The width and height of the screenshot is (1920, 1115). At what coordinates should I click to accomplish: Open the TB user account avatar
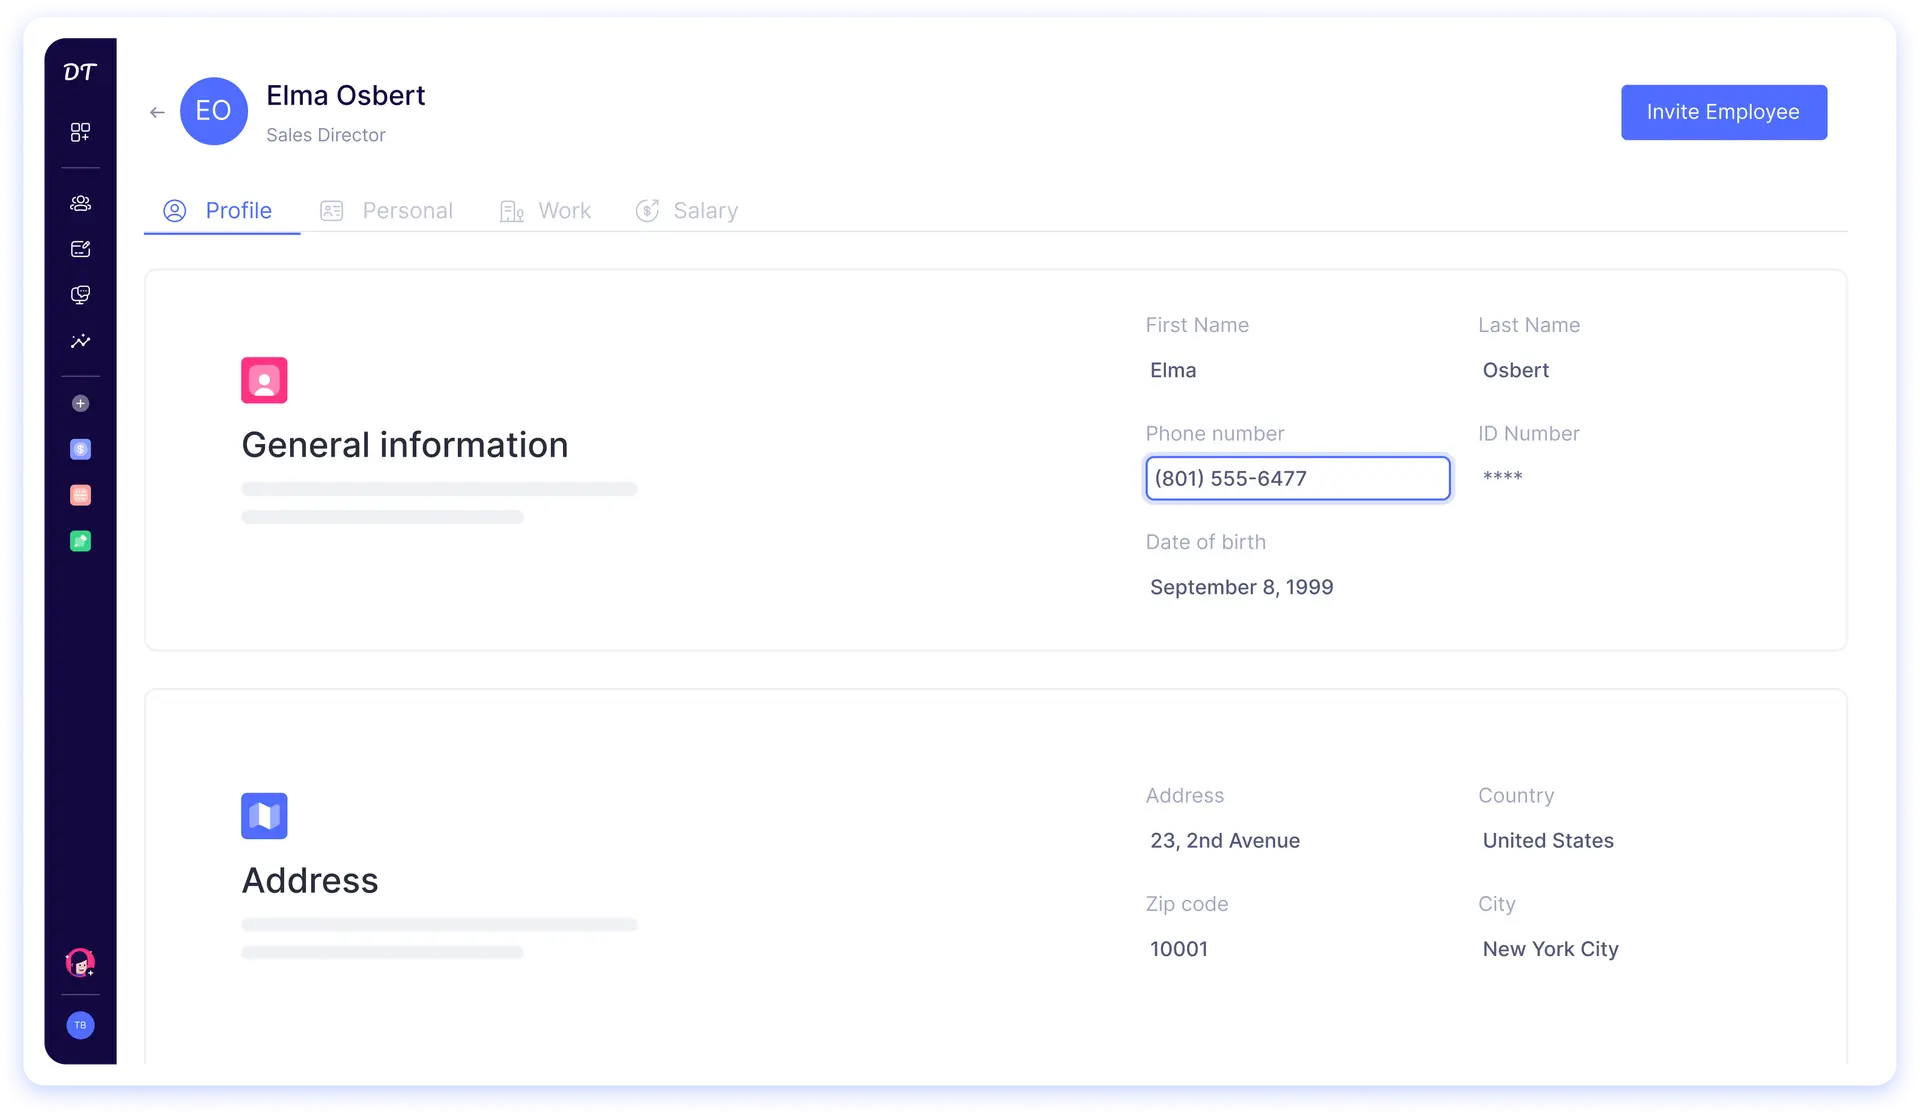pos(80,1025)
